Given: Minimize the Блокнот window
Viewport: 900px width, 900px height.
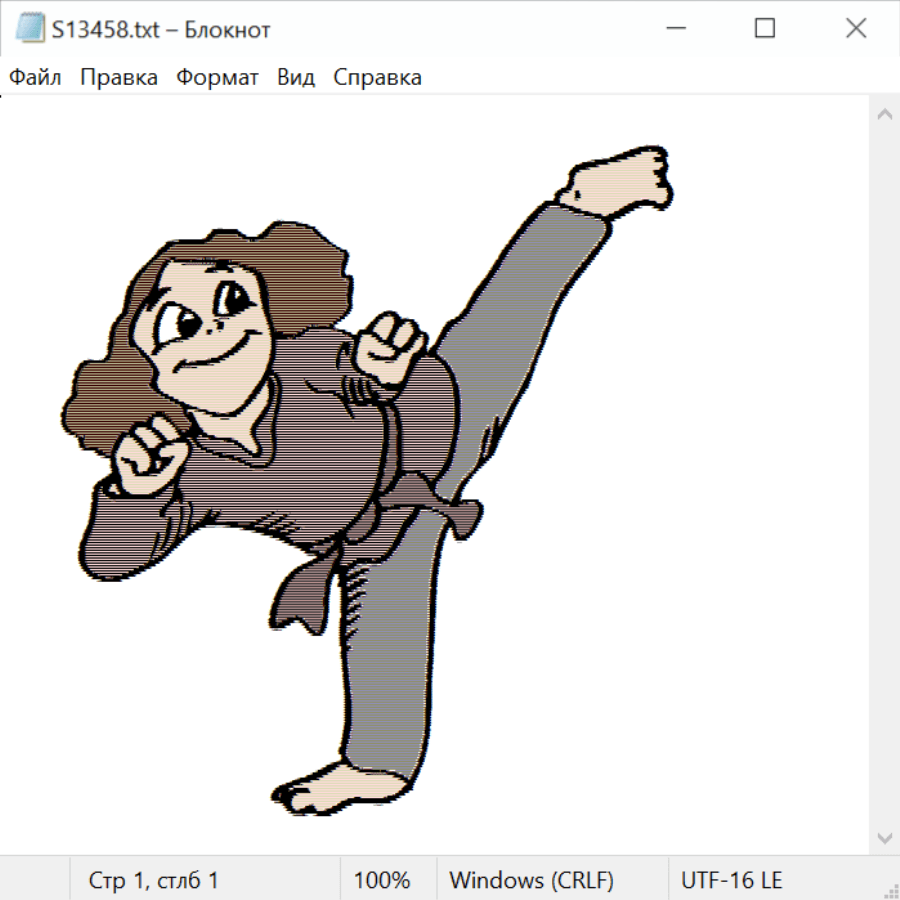Looking at the screenshot, I should pyautogui.click(x=676, y=29).
